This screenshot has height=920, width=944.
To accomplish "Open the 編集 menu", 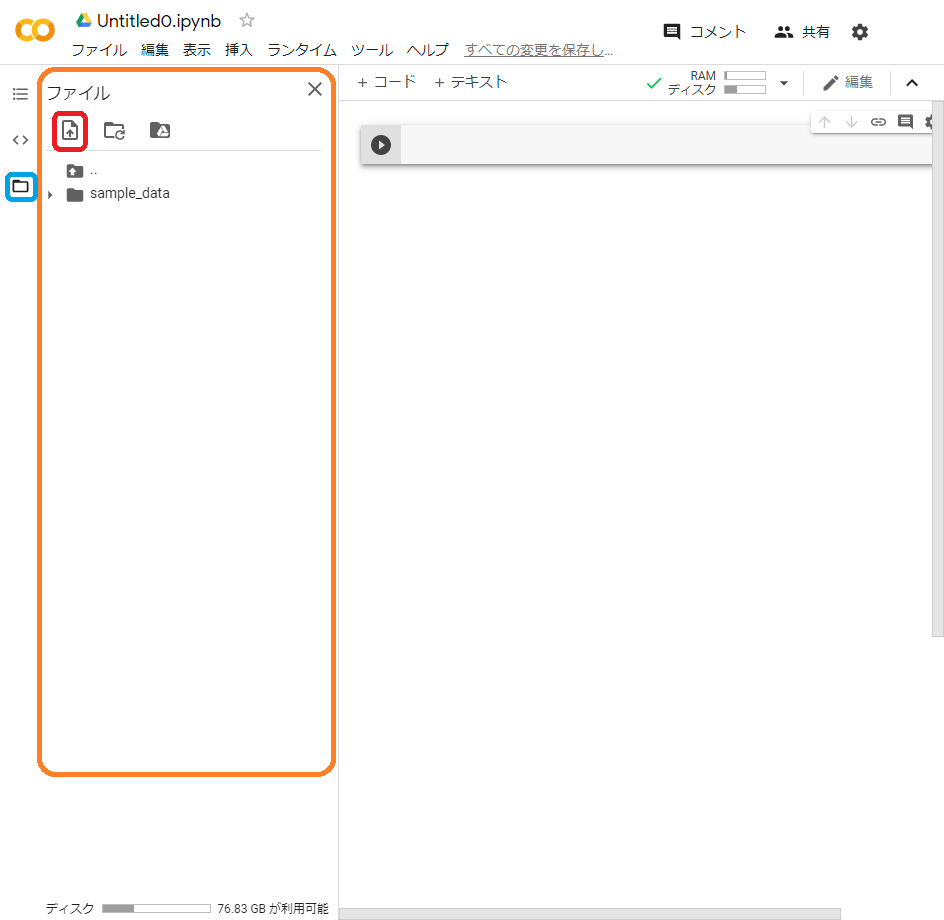I will [x=155, y=50].
